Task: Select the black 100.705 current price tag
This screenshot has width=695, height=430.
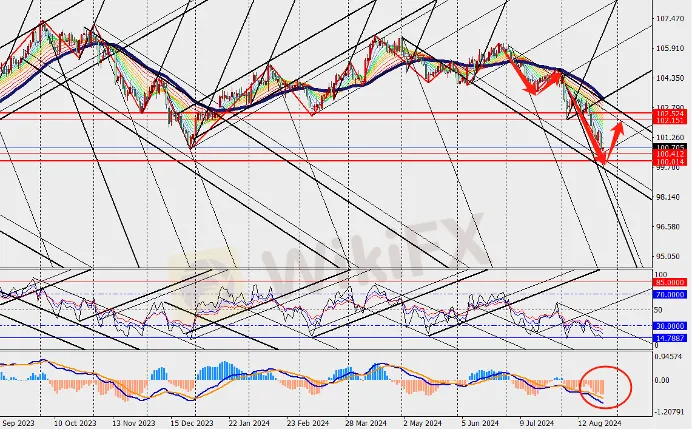Action: pos(671,147)
